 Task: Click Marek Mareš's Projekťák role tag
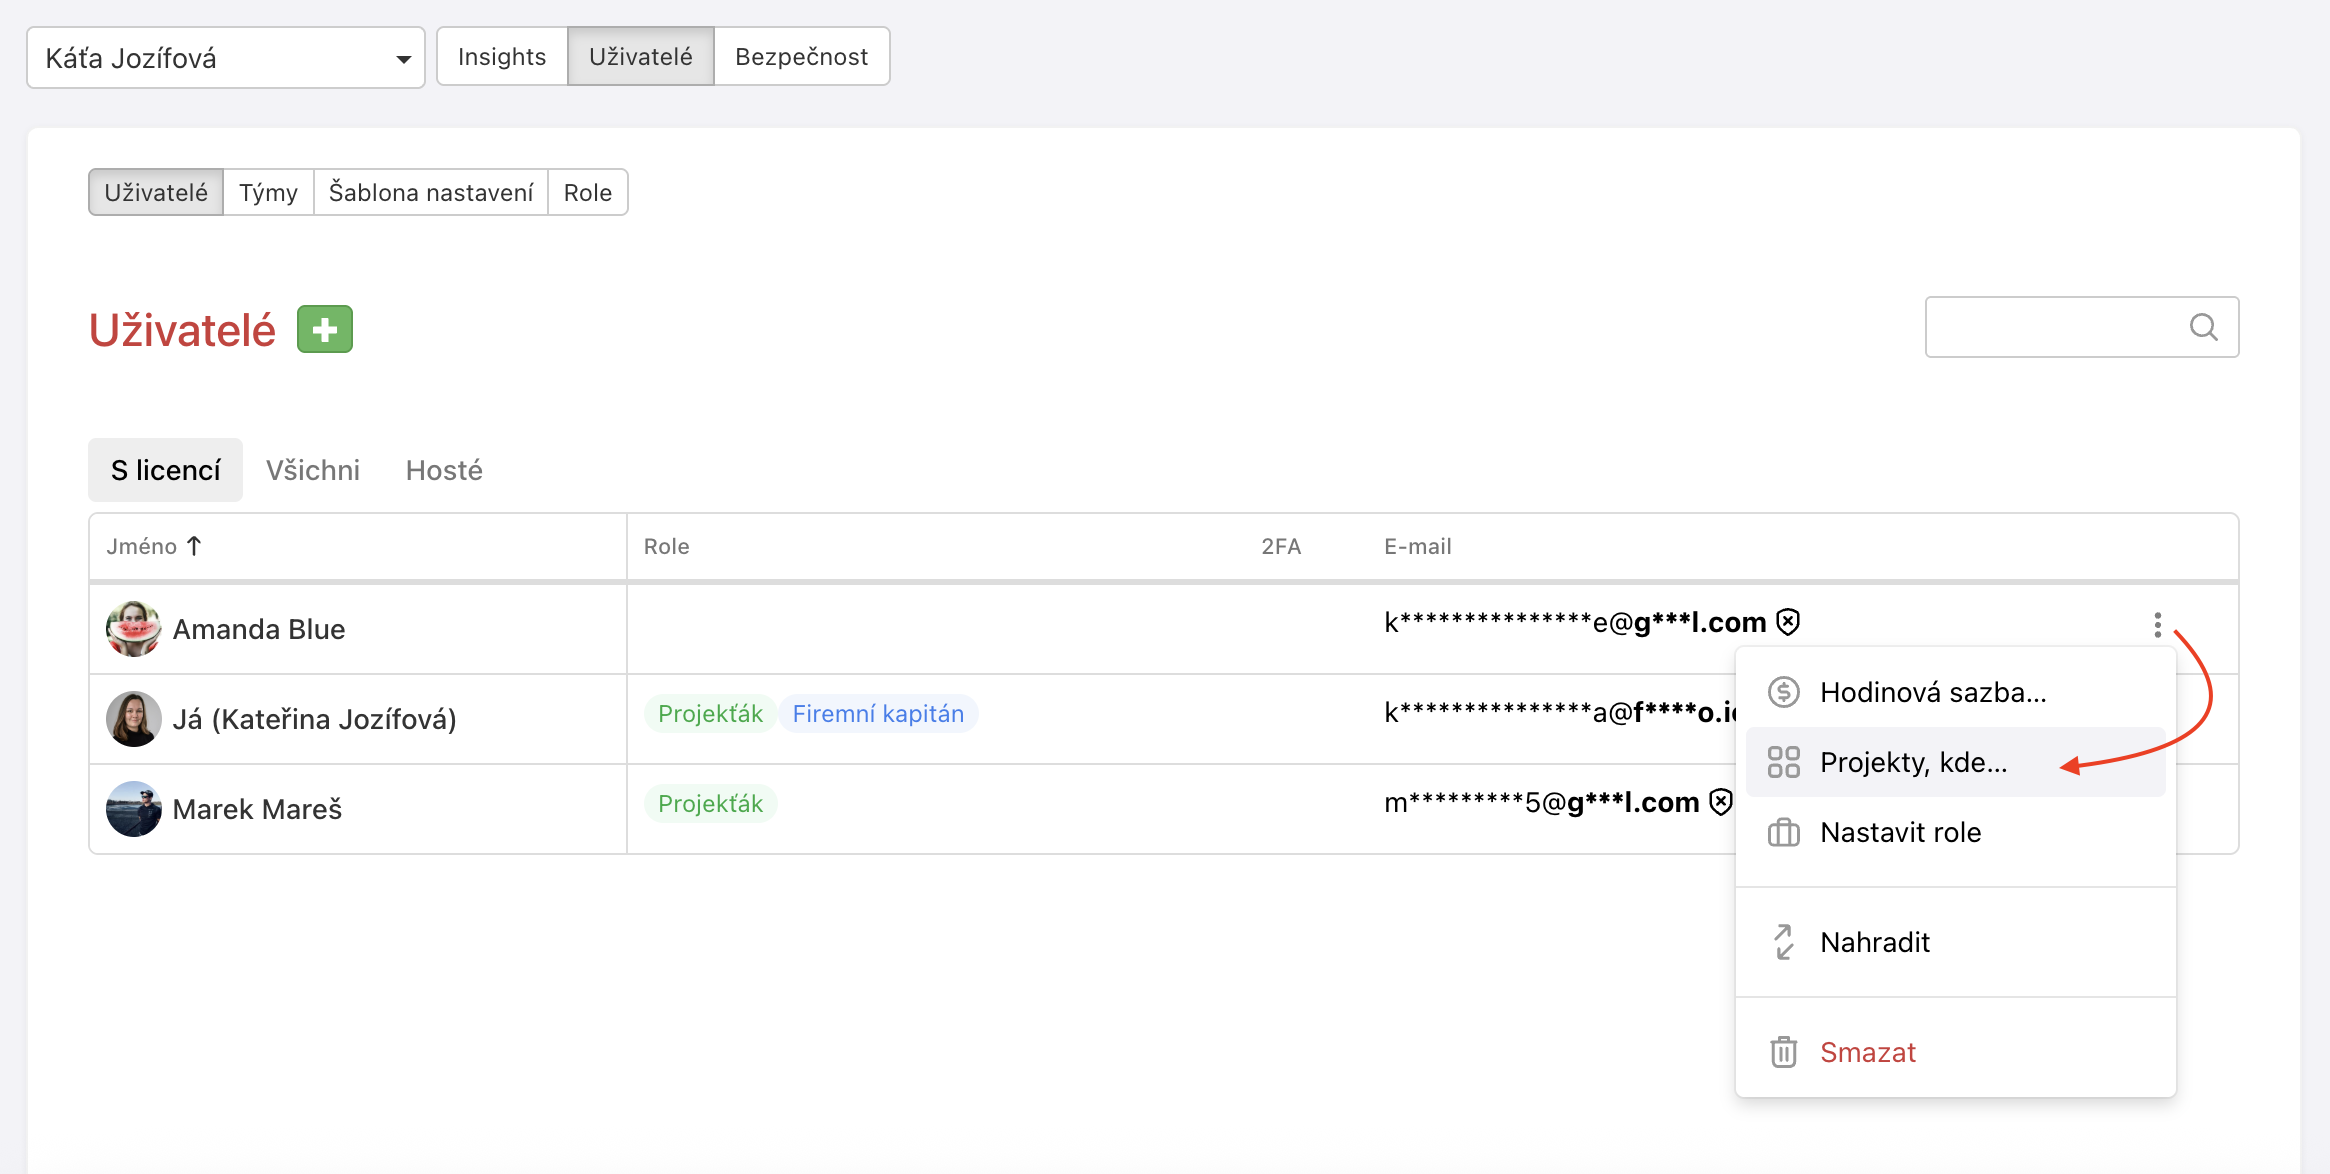tap(710, 804)
